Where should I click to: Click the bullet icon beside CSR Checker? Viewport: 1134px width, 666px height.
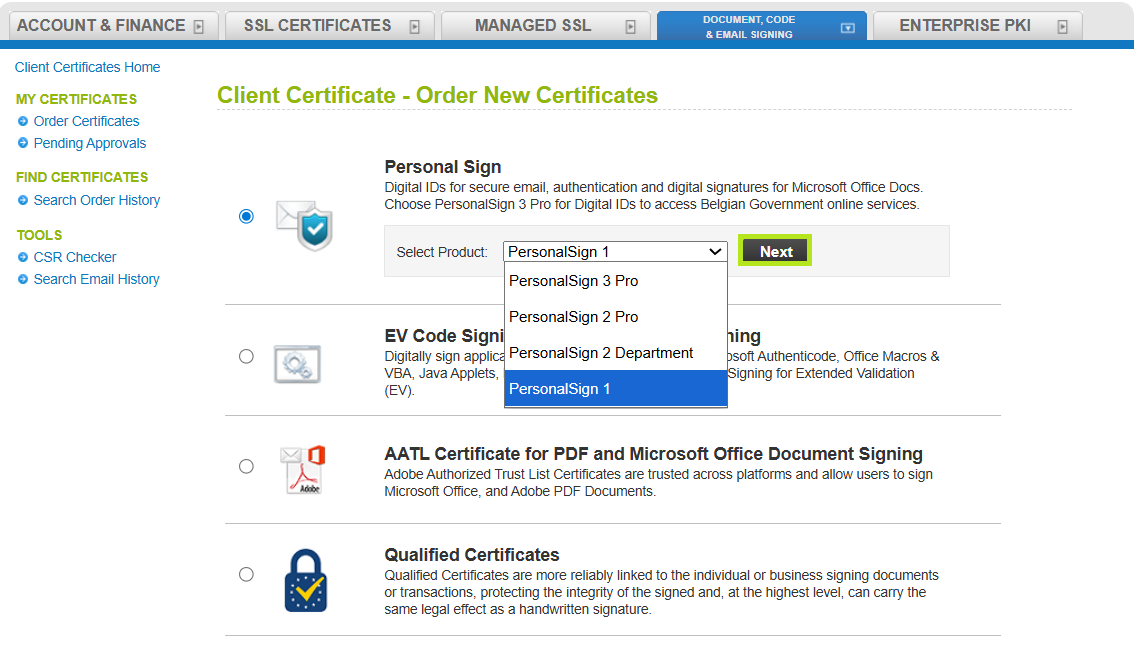pos(22,257)
